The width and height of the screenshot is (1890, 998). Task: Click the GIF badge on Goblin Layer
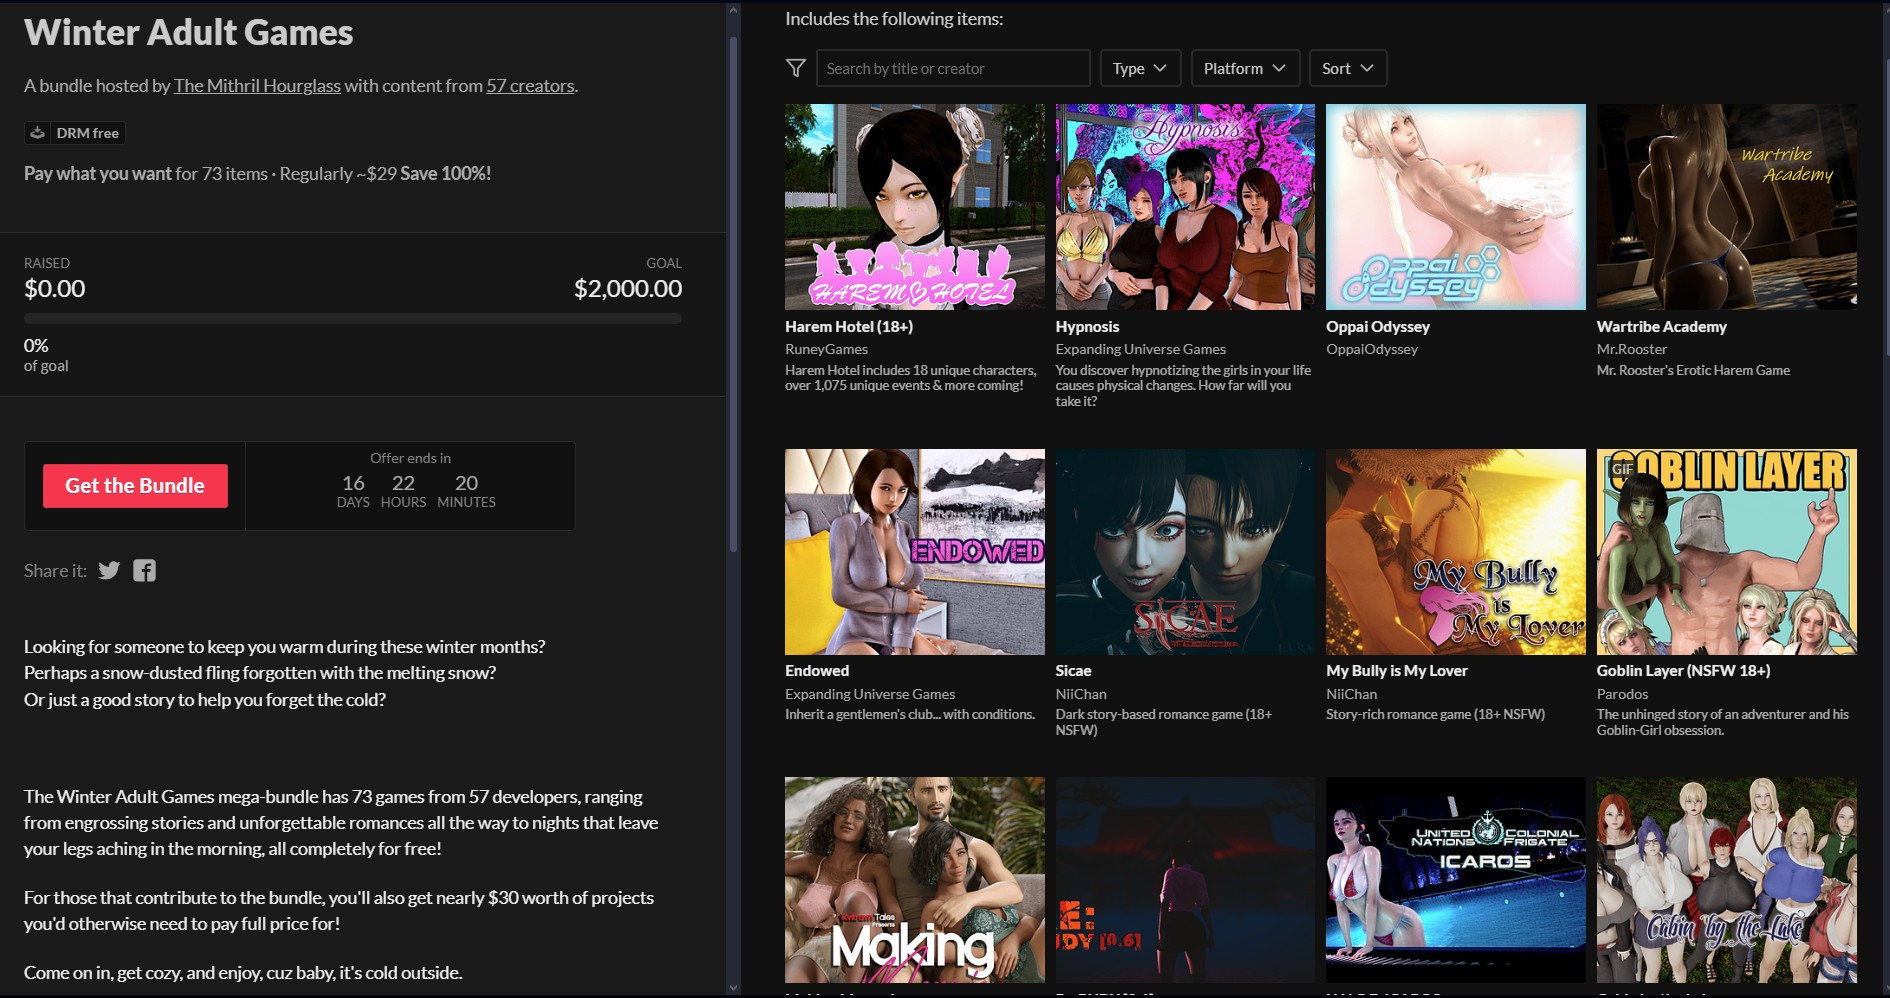tap(1622, 469)
